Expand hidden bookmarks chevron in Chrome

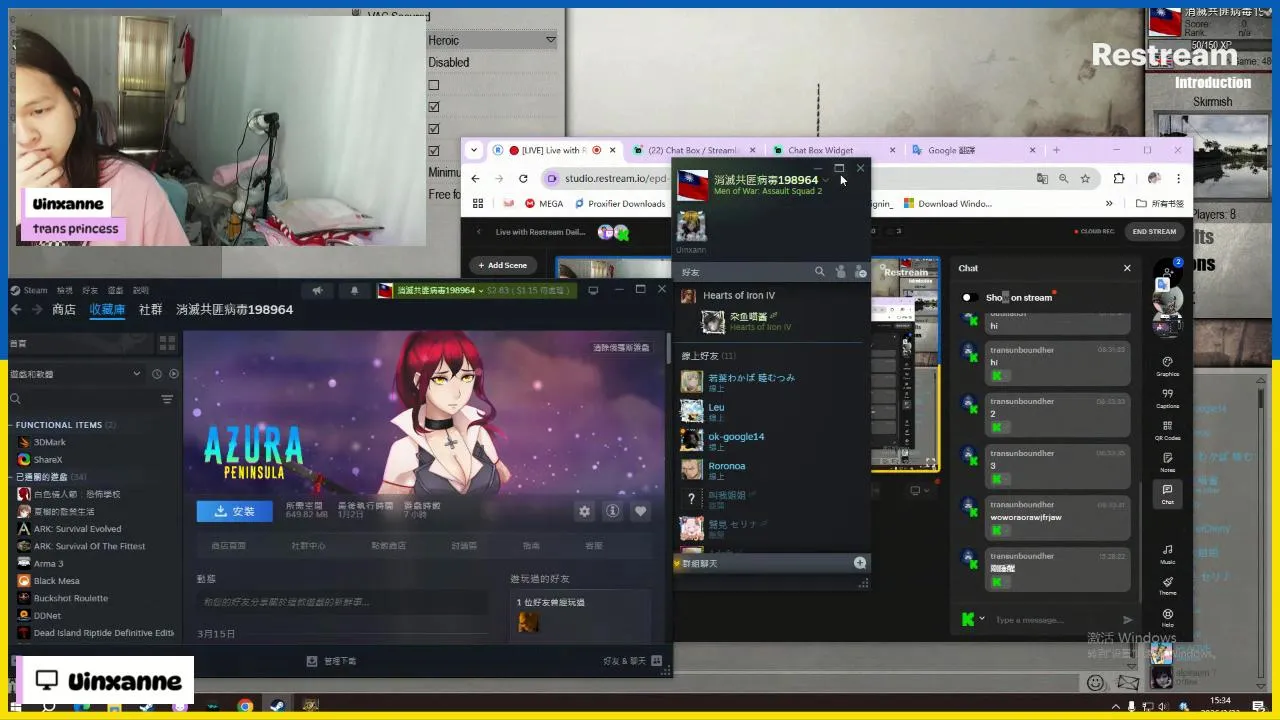1108,203
